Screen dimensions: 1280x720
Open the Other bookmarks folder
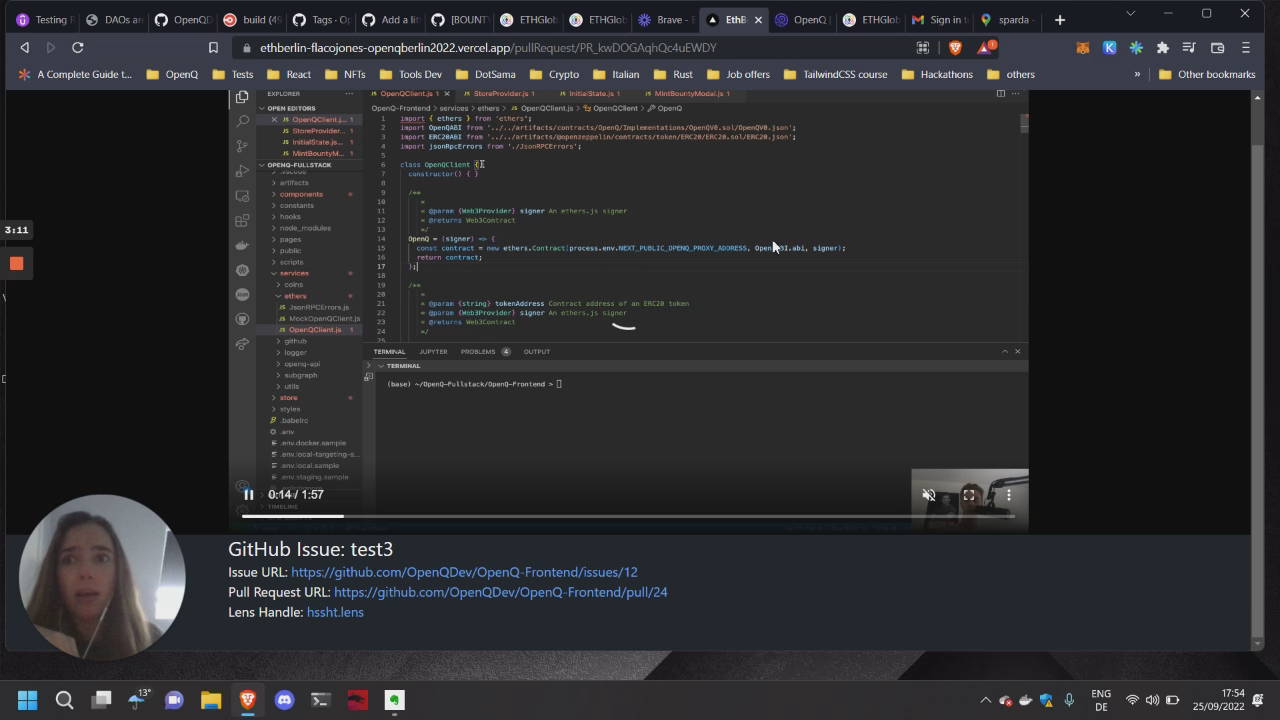point(1206,74)
